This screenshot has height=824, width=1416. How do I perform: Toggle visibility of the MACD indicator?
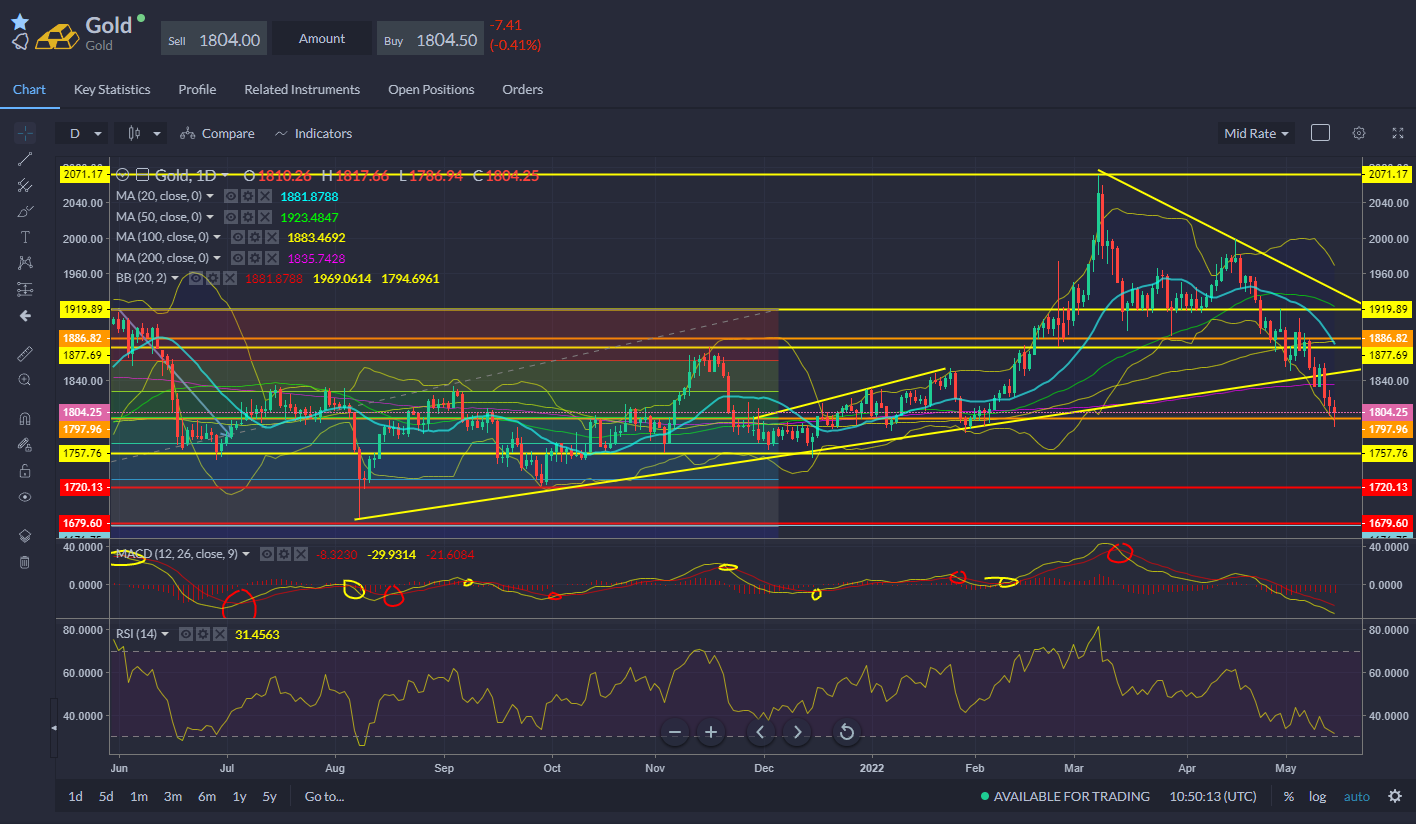[268, 554]
